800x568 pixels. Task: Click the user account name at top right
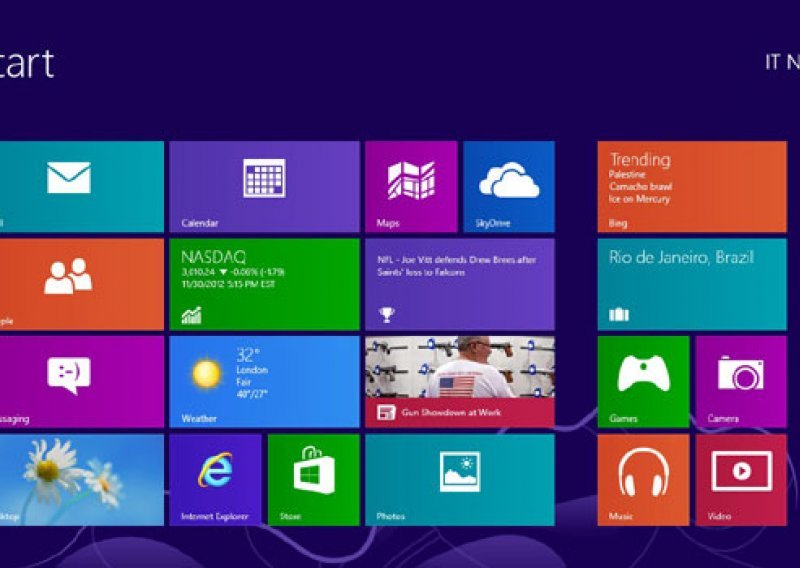(x=782, y=62)
